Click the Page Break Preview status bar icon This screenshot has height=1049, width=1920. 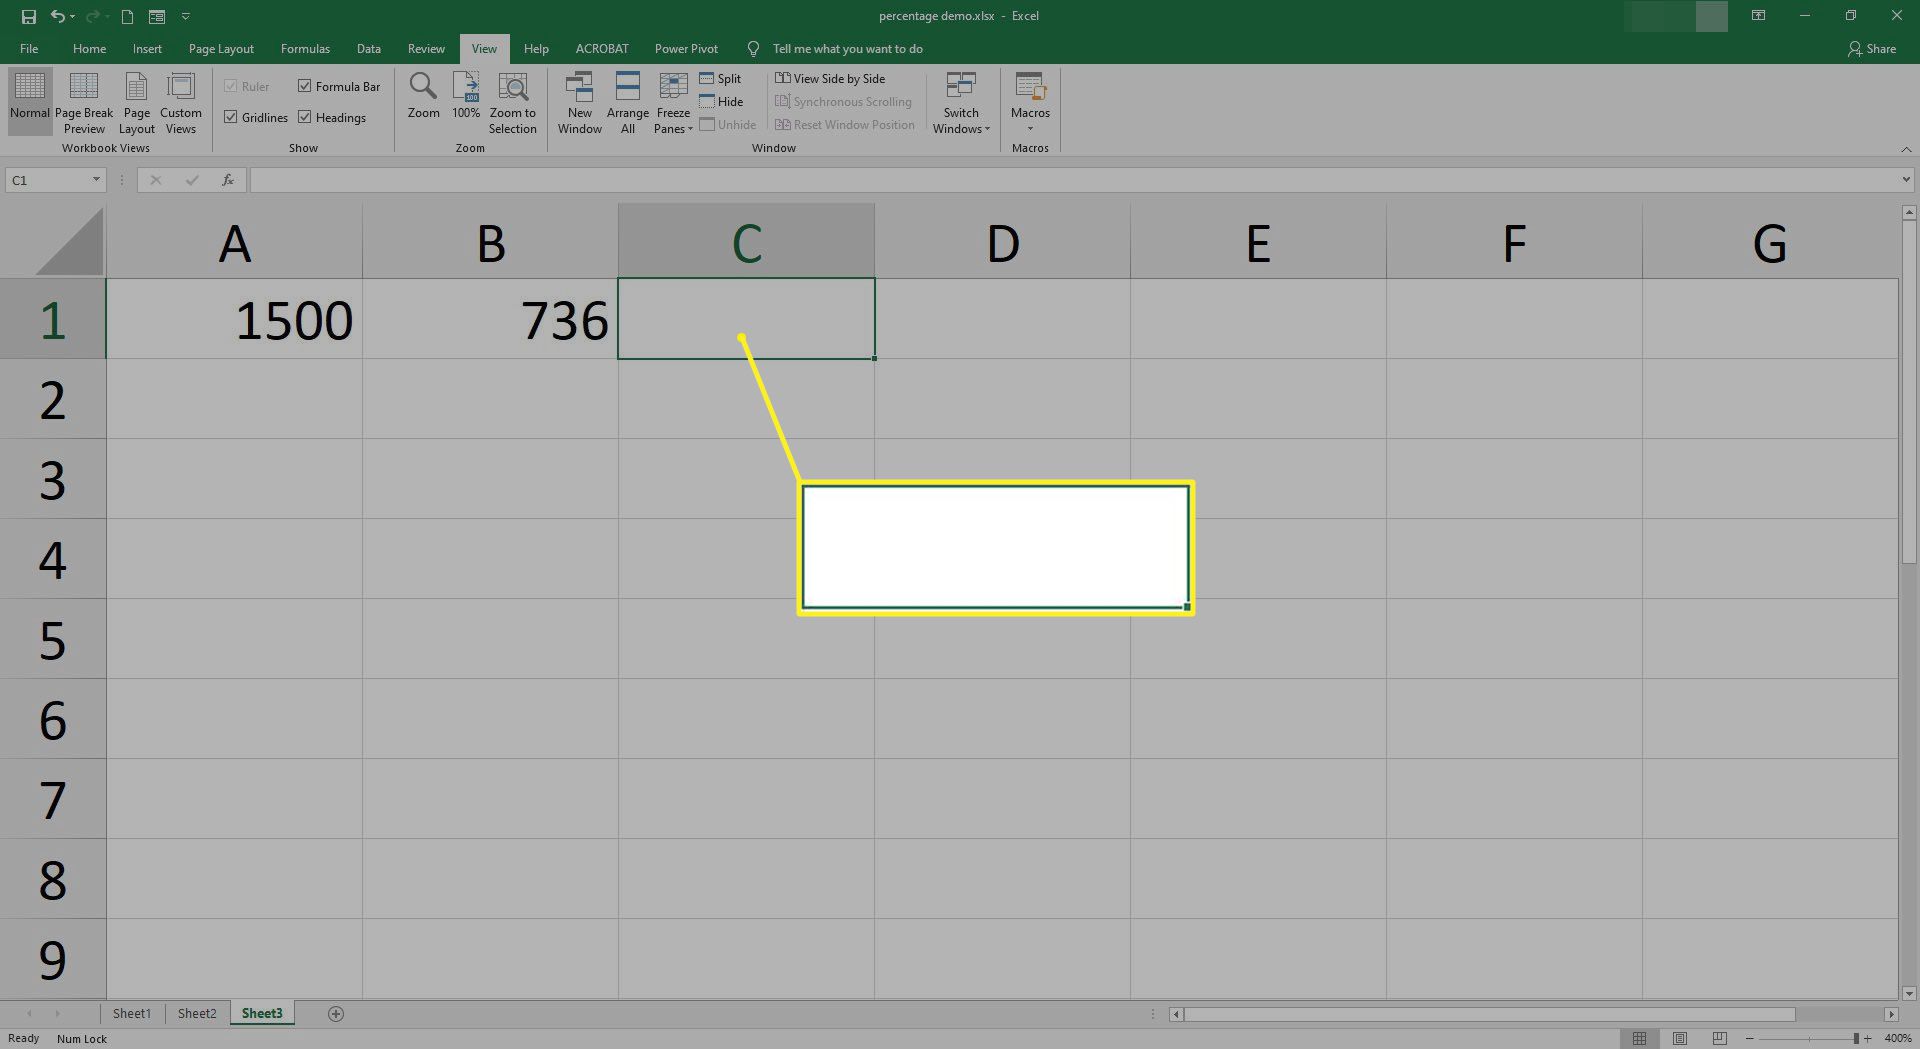[x=1720, y=1039]
